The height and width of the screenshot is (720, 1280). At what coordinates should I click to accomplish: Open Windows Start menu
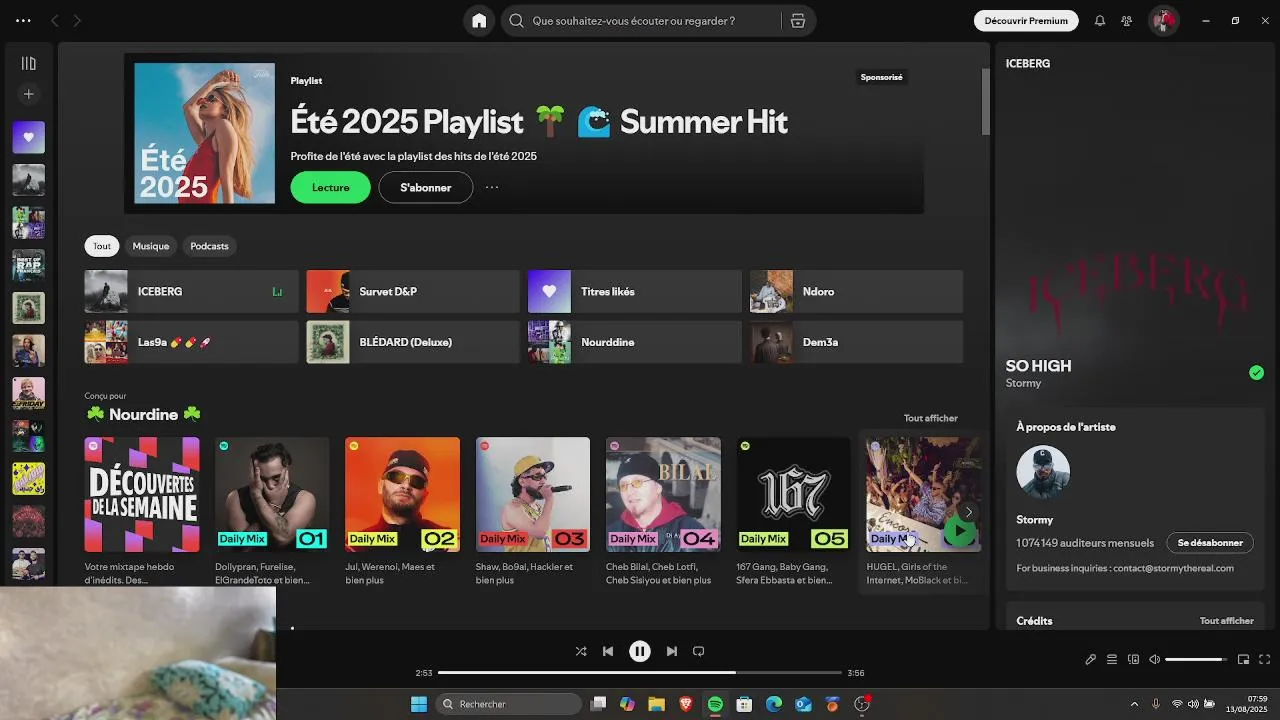(x=419, y=704)
